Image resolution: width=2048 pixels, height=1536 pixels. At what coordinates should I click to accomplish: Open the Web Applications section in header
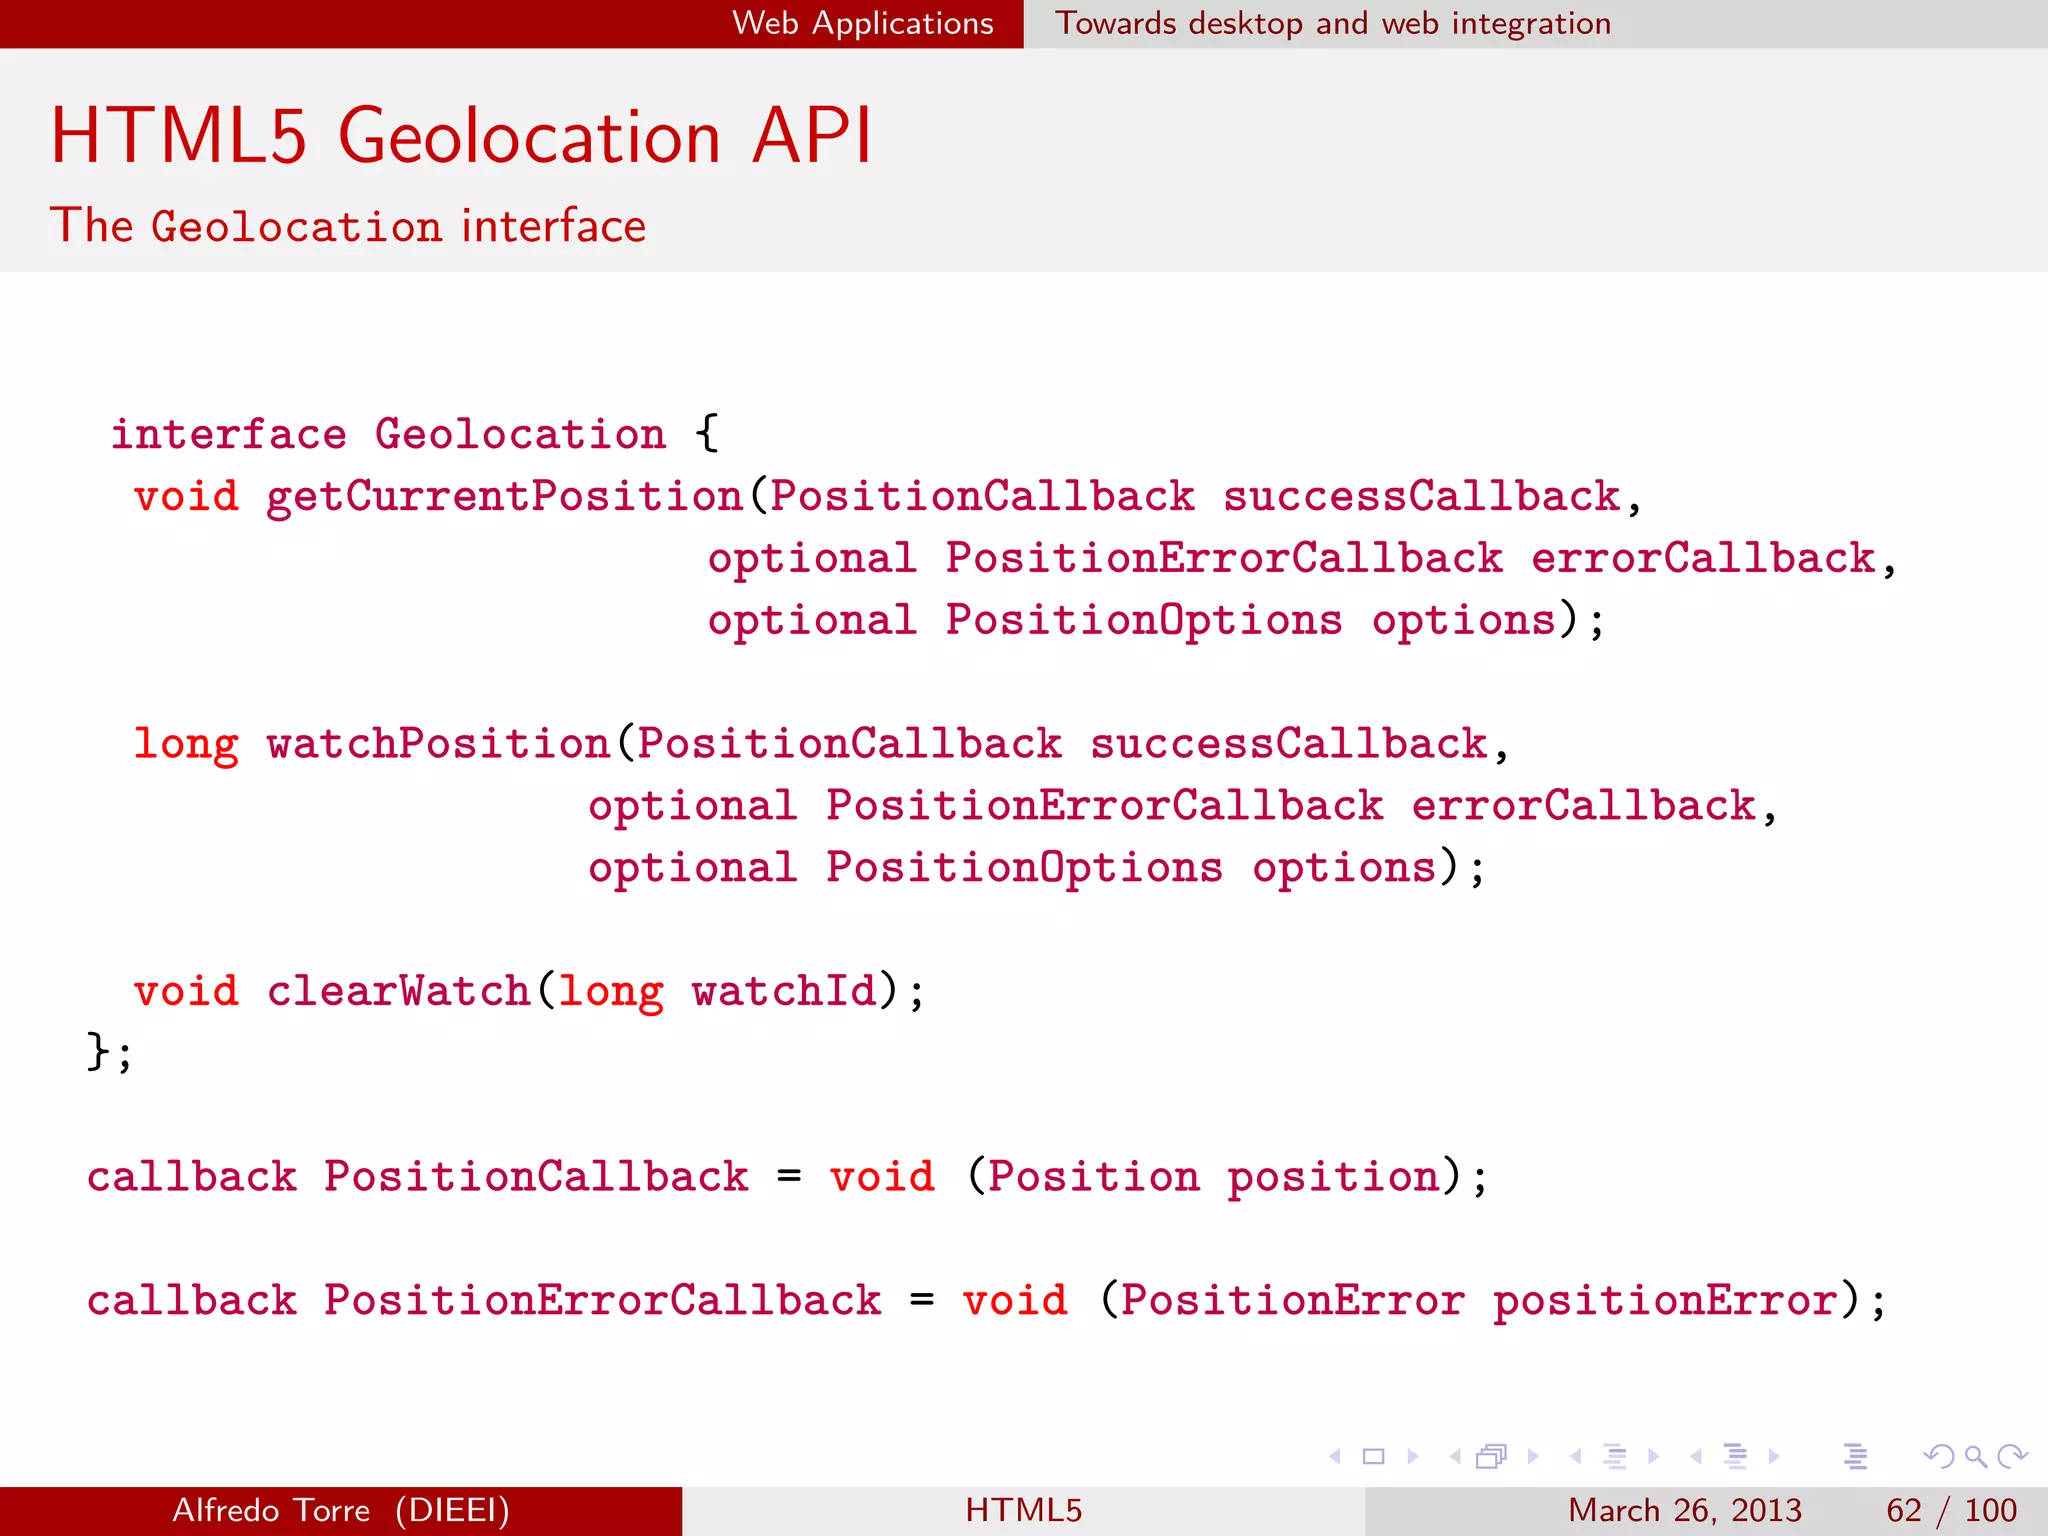pyautogui.click(x=863, y=23)
